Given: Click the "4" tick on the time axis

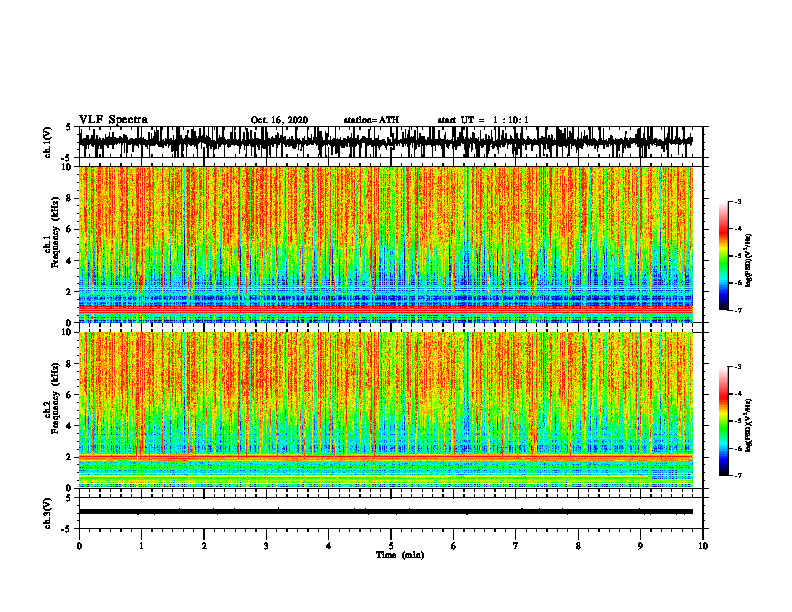Looking at the screenshot, I should (329, 546).
